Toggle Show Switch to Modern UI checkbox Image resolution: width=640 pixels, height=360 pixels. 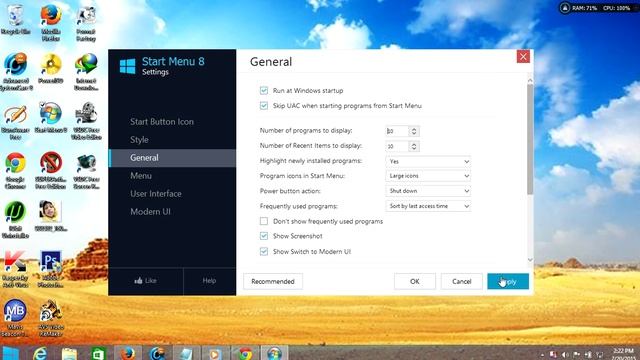(x=264, y=251)
